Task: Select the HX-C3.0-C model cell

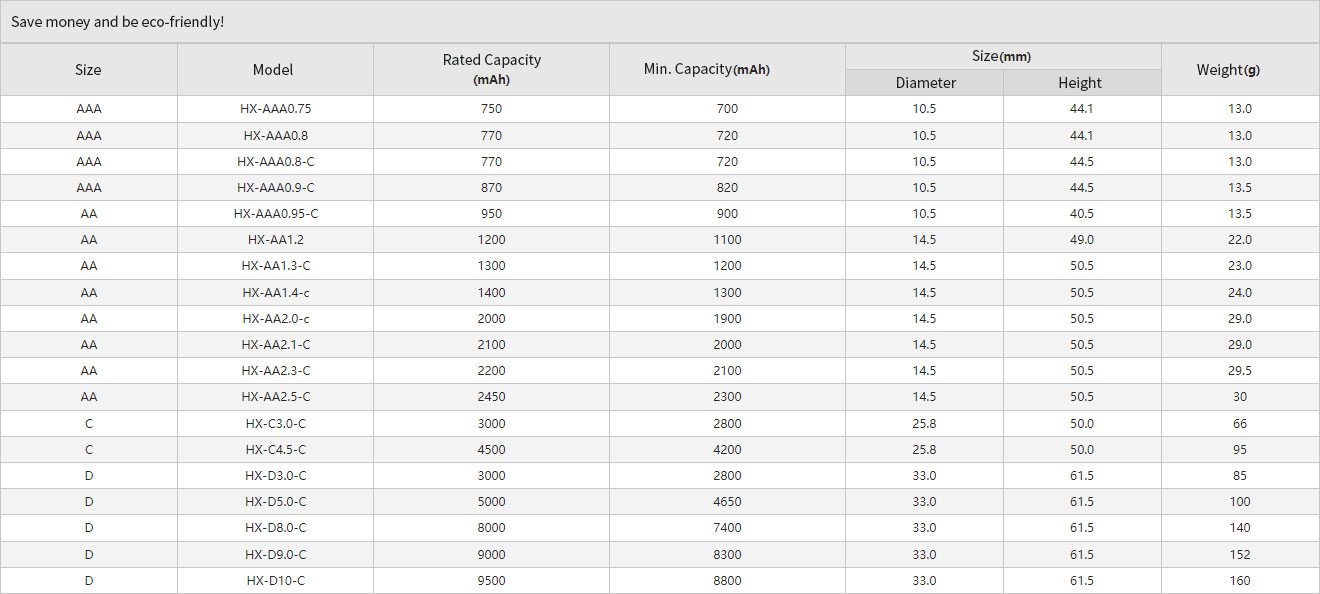Action: coord(275,424)
